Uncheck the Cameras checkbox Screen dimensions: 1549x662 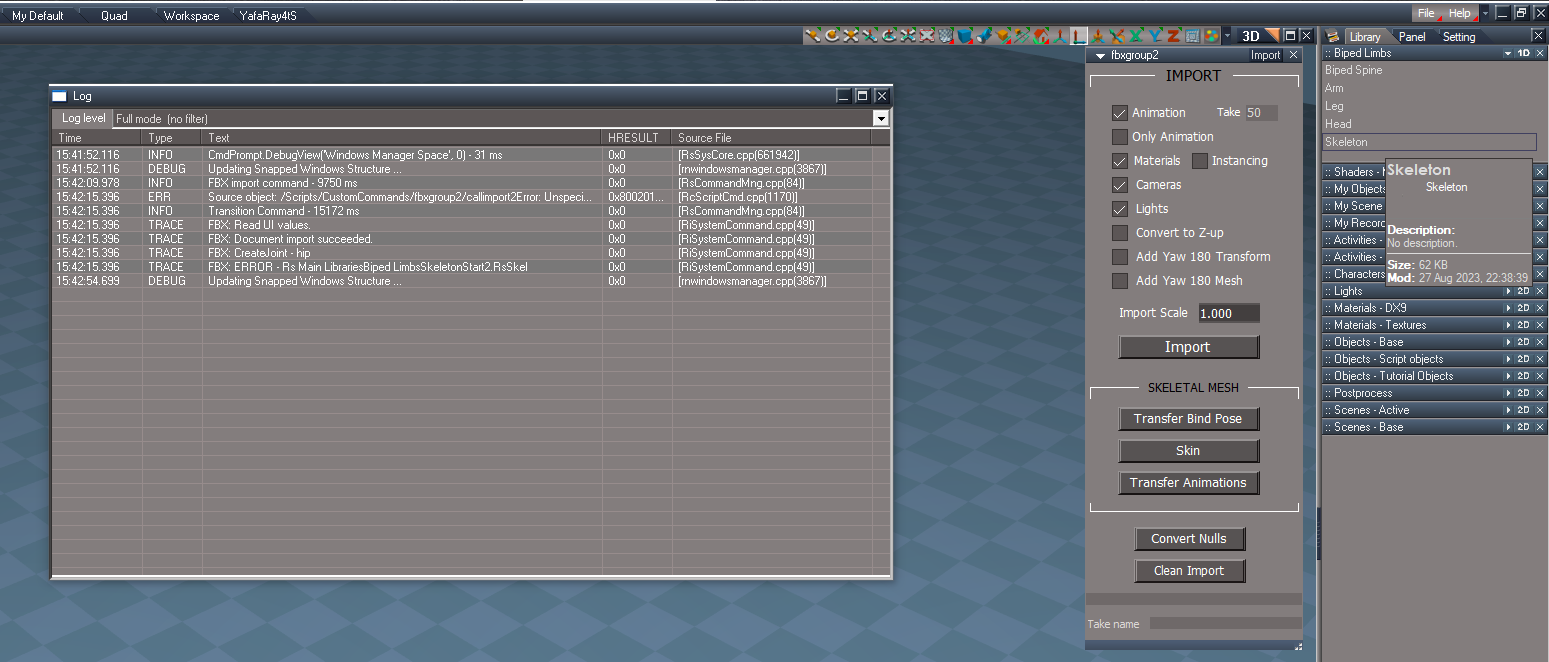pos(1120,185)
